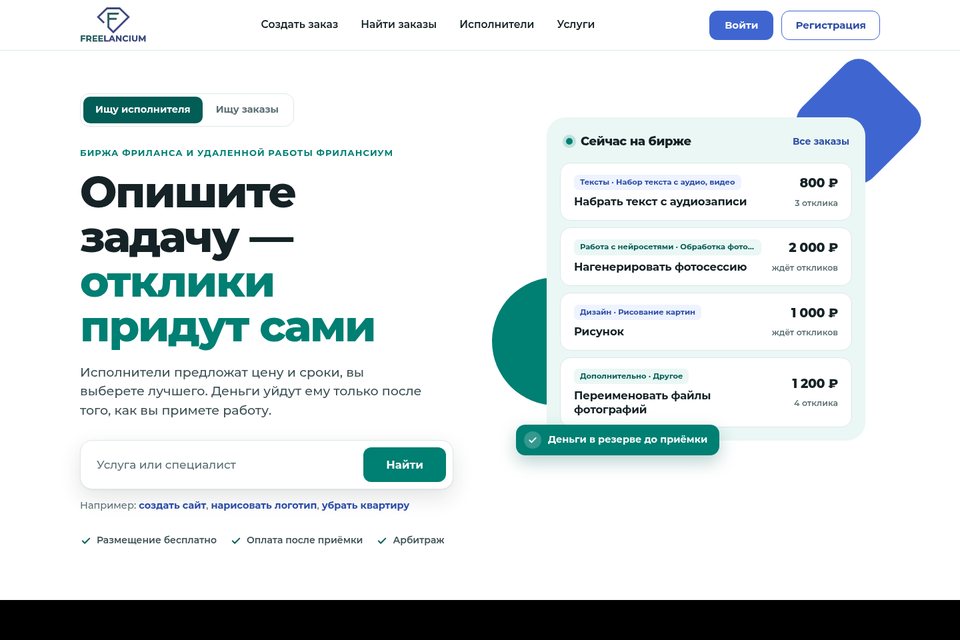Click the Оплата после приёмки text
960x640 pixels.
[304, 540]
